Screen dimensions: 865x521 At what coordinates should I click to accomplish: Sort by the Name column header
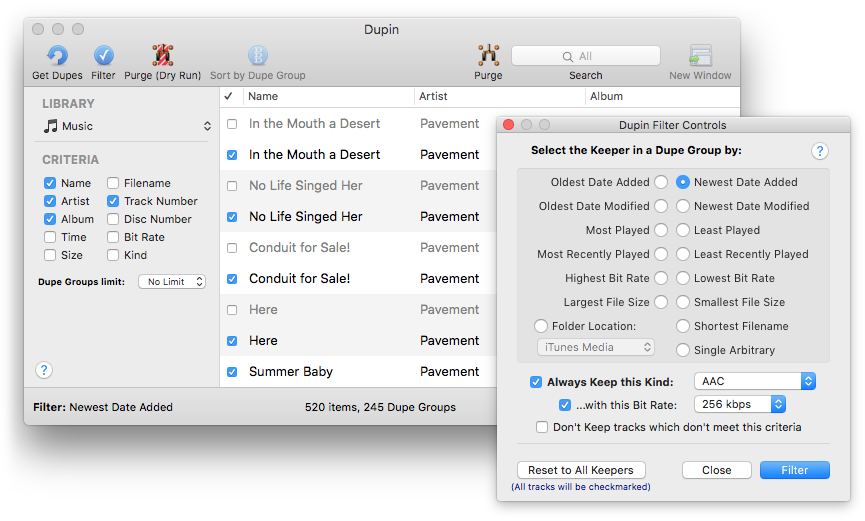pyautogui.click(x=329, y=96)
